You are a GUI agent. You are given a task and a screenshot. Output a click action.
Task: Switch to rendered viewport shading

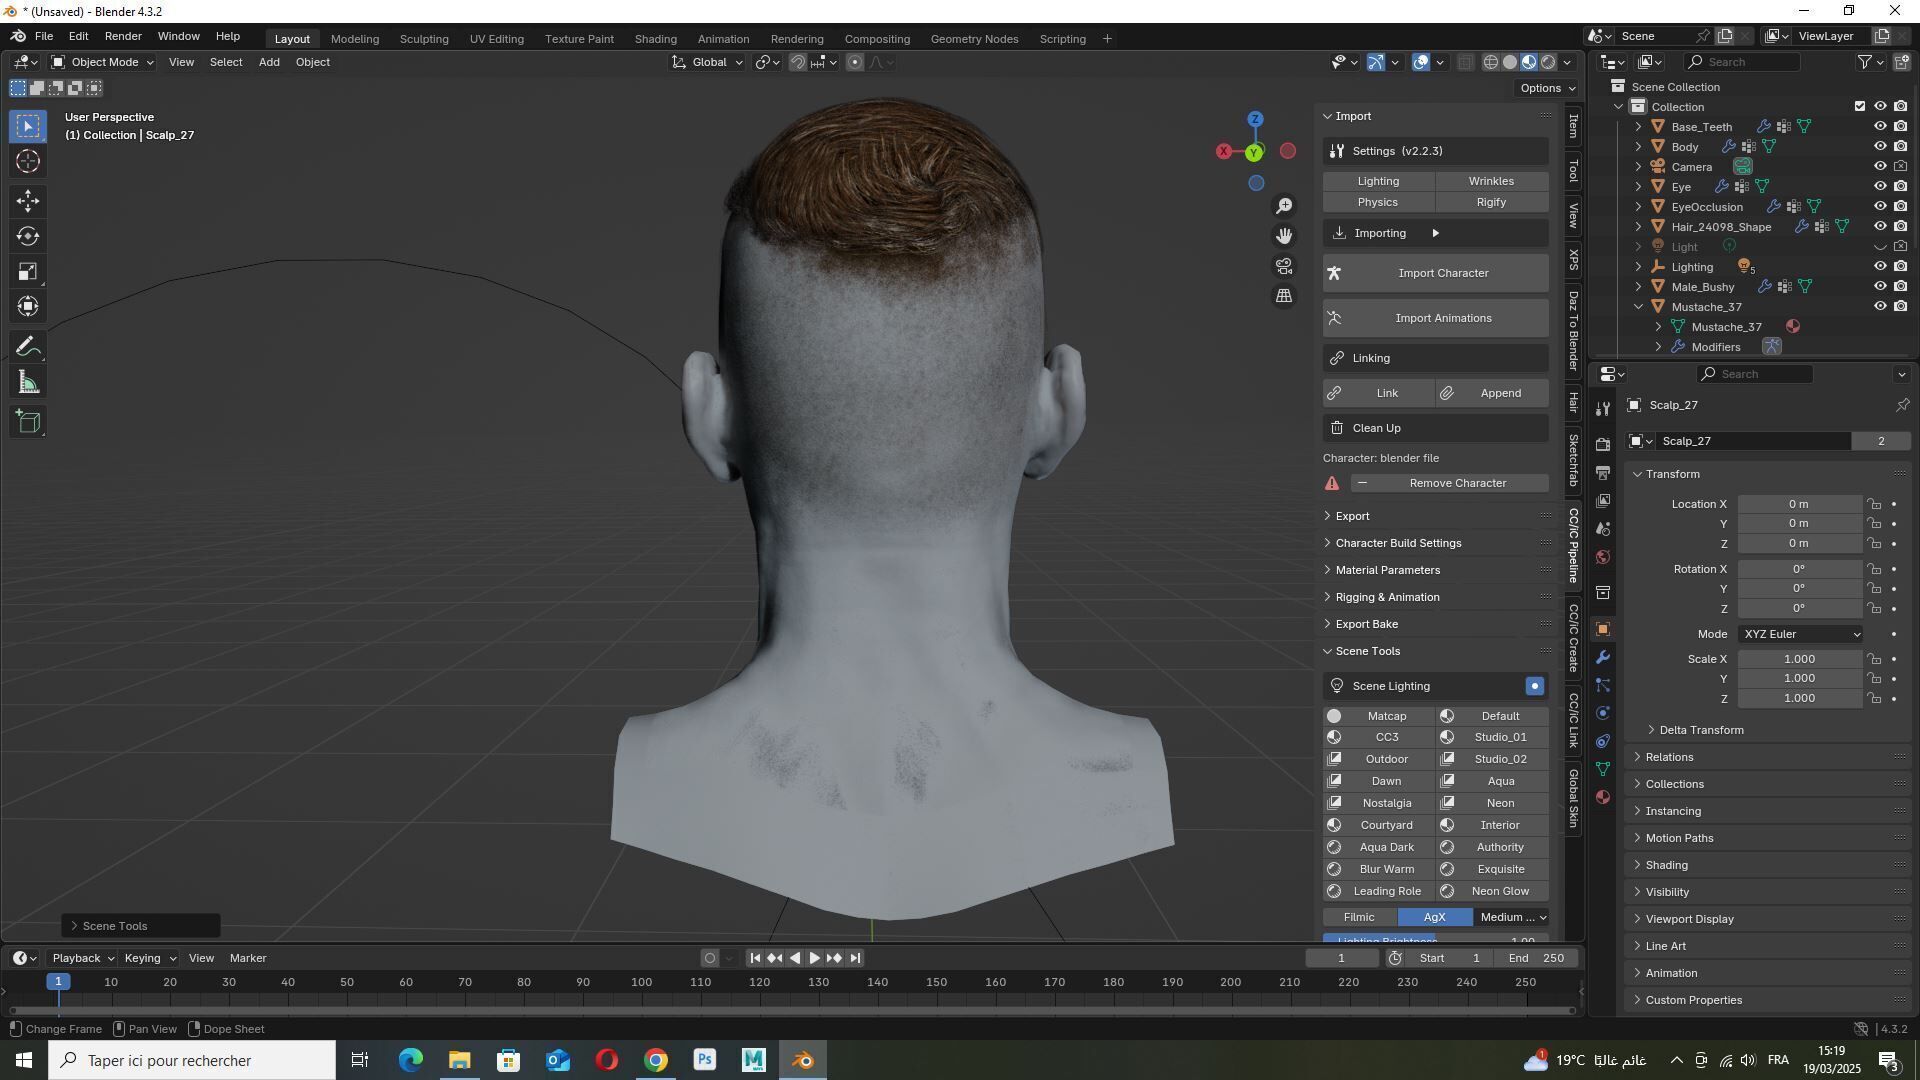click(x=1549, y=62)
